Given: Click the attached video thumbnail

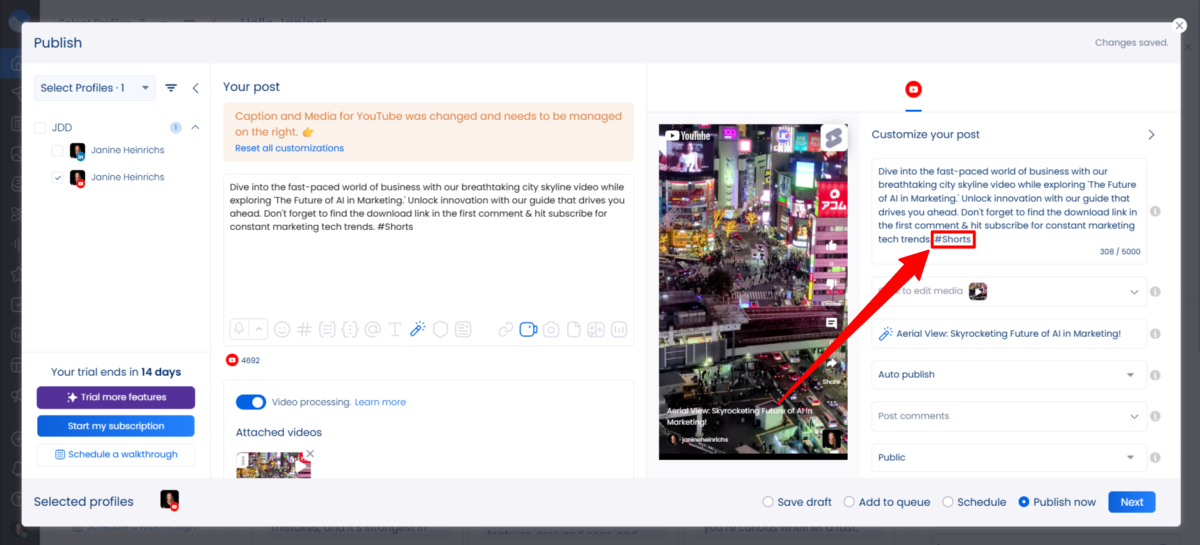Looking at the screenshot, I should (273, 463).
